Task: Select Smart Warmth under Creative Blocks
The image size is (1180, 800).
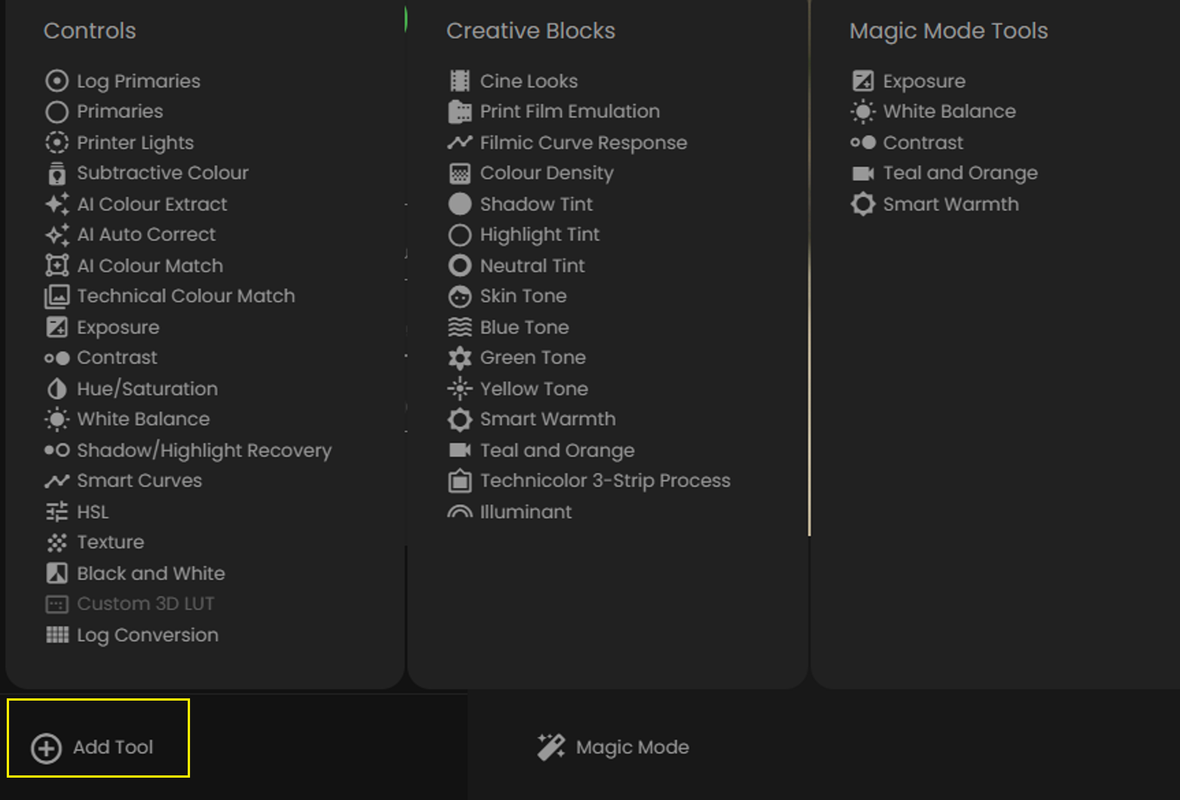Action: click(x=532, y=419)
